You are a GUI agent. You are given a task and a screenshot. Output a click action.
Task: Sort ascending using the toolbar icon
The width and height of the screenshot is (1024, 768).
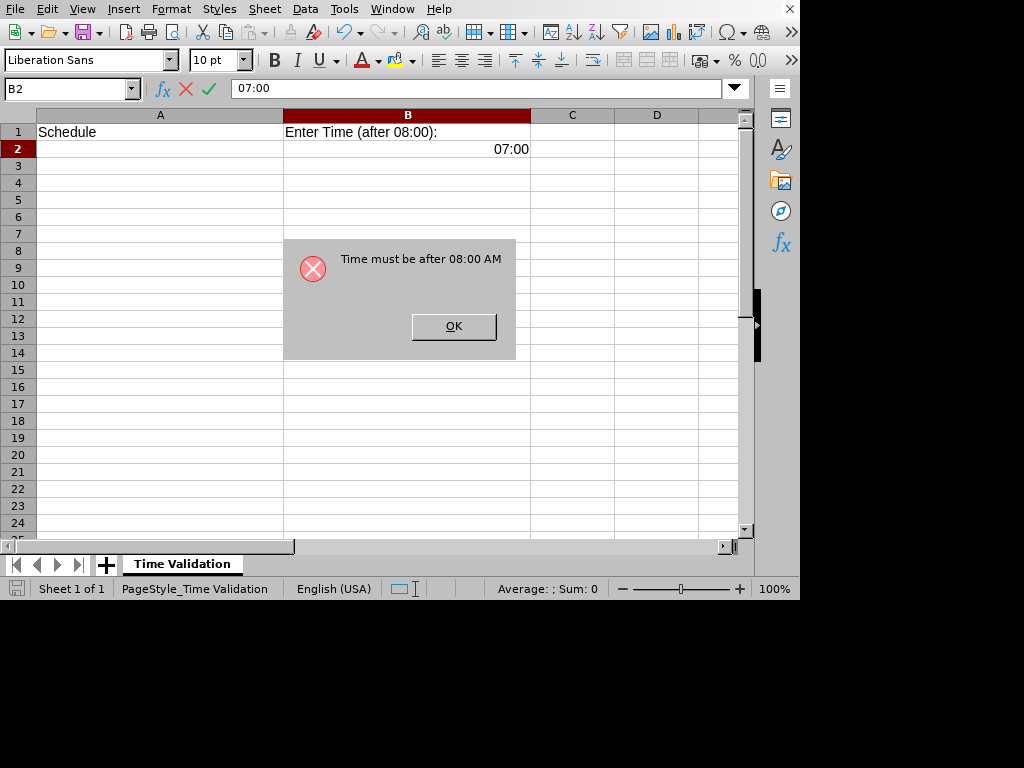pos(573,32)
